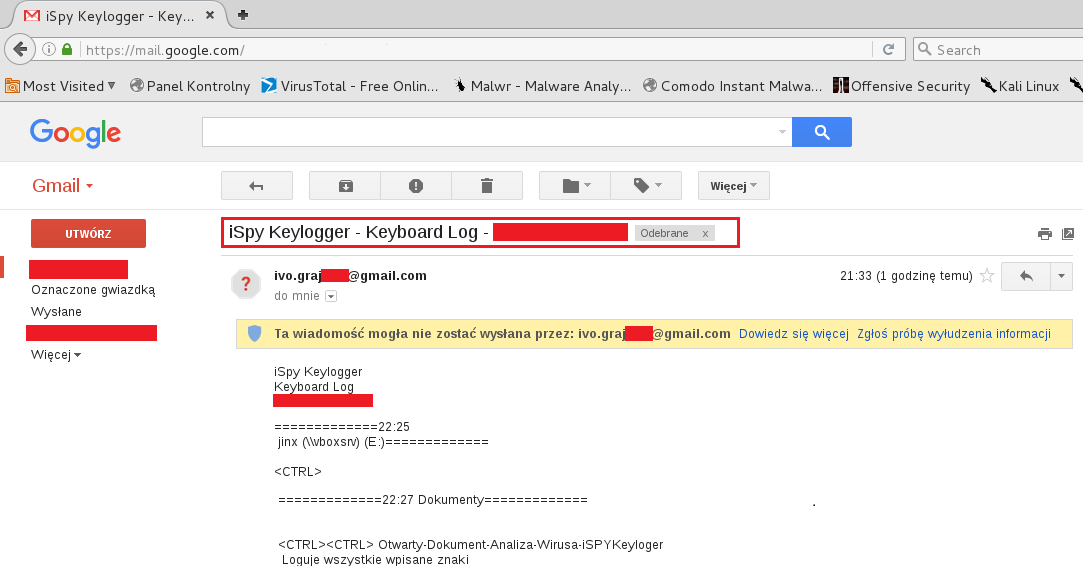Star the message from 21:33
This screenshot has width=1083, height=566.
coord(987,276)
